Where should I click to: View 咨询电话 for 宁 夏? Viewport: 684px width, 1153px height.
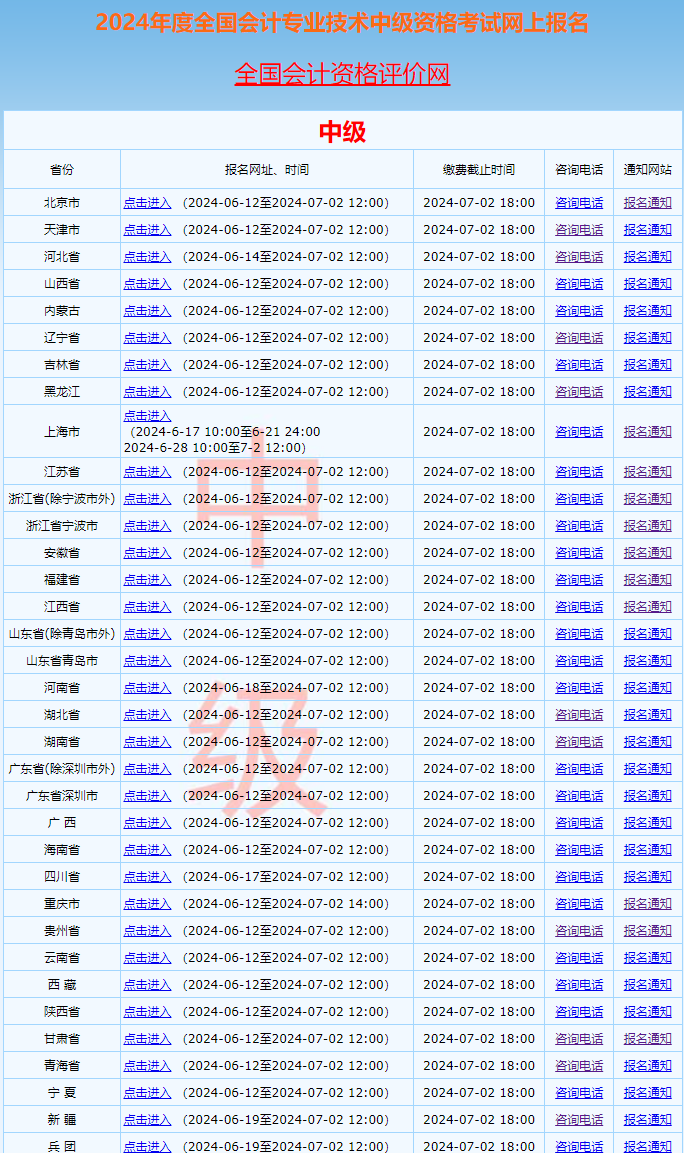coord(579,1093)
